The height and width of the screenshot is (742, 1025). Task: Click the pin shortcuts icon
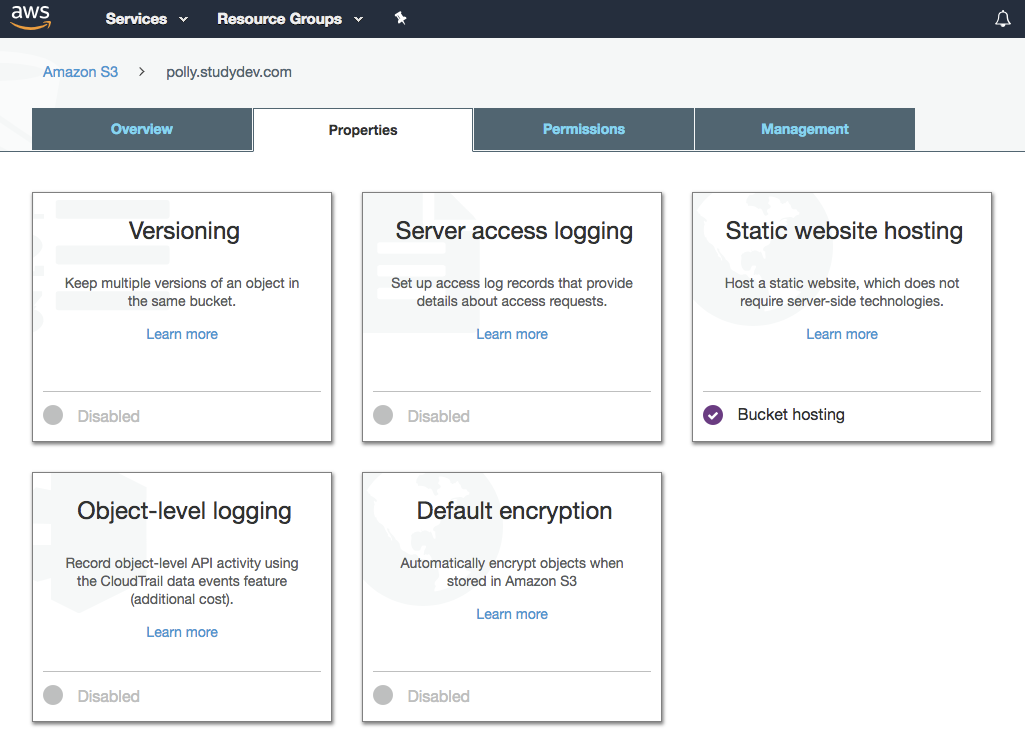tap(401, 18)
